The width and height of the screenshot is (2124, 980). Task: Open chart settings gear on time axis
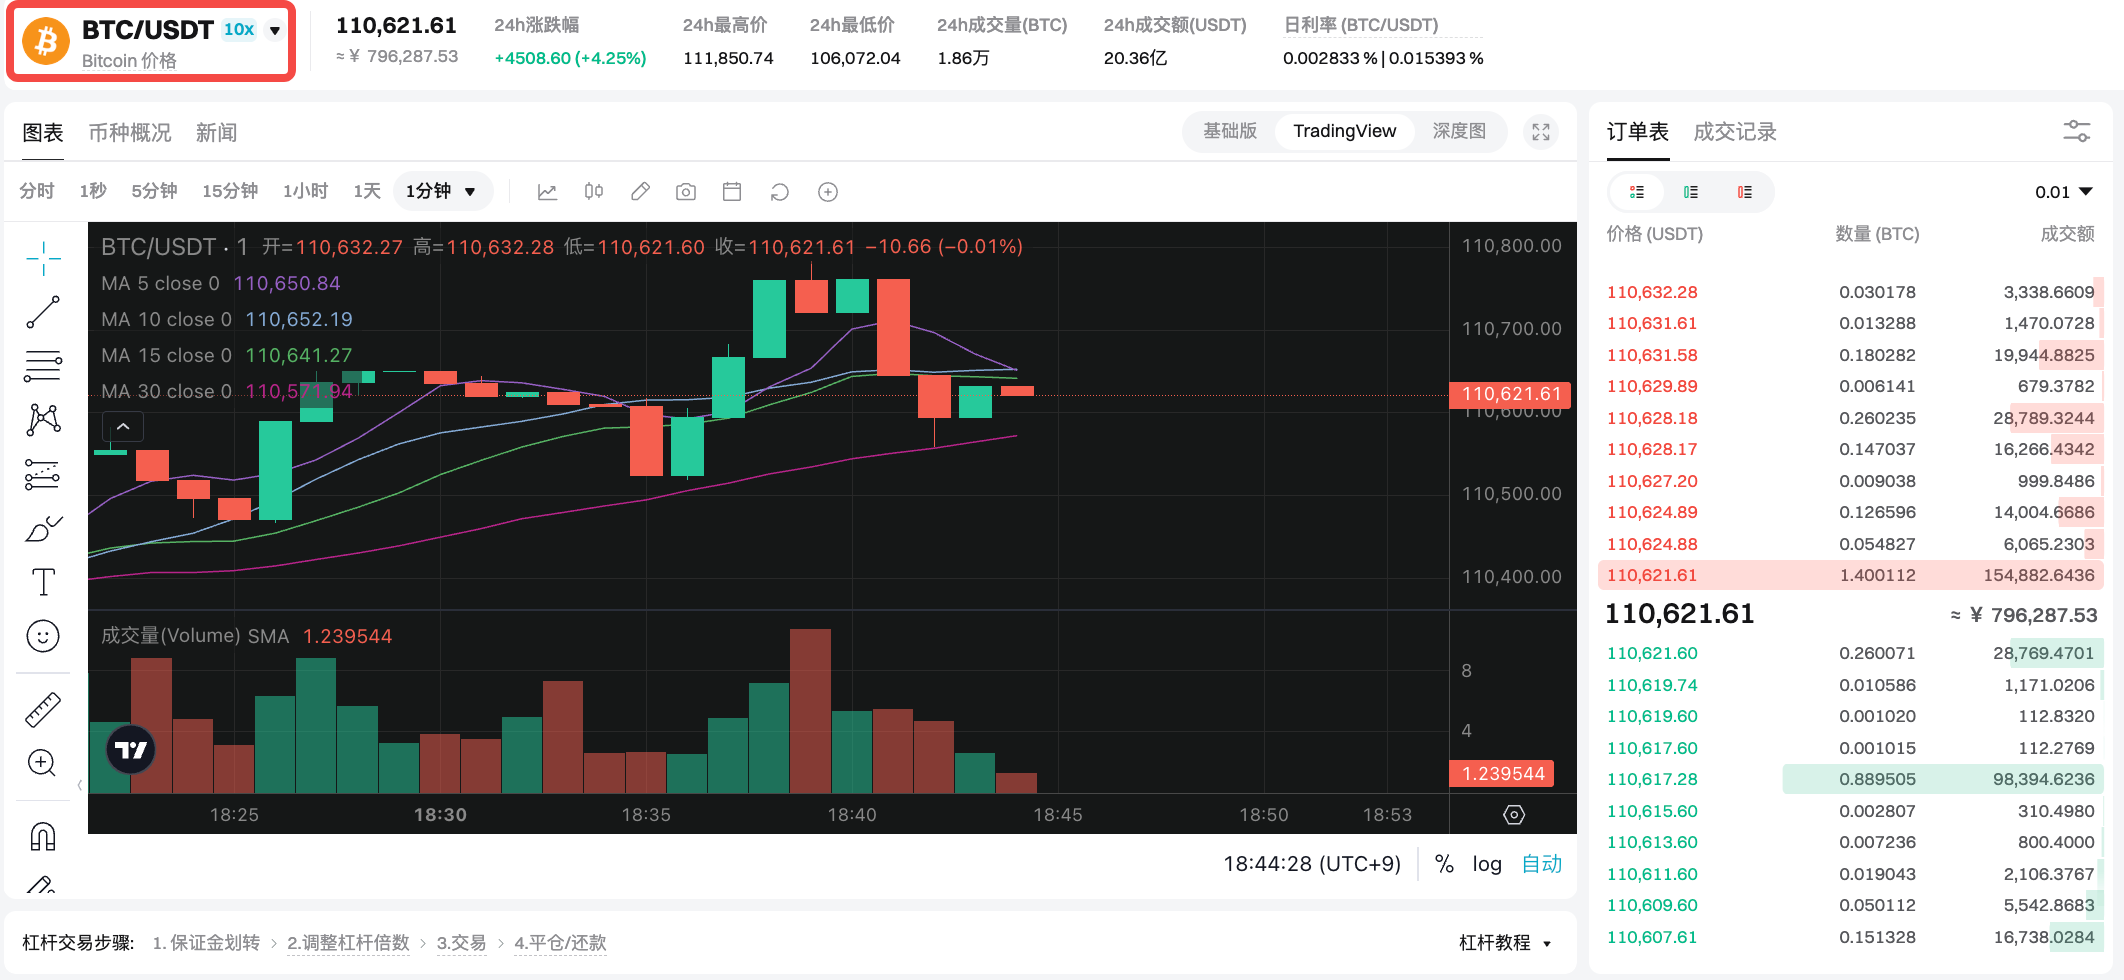click(1514, 815)
